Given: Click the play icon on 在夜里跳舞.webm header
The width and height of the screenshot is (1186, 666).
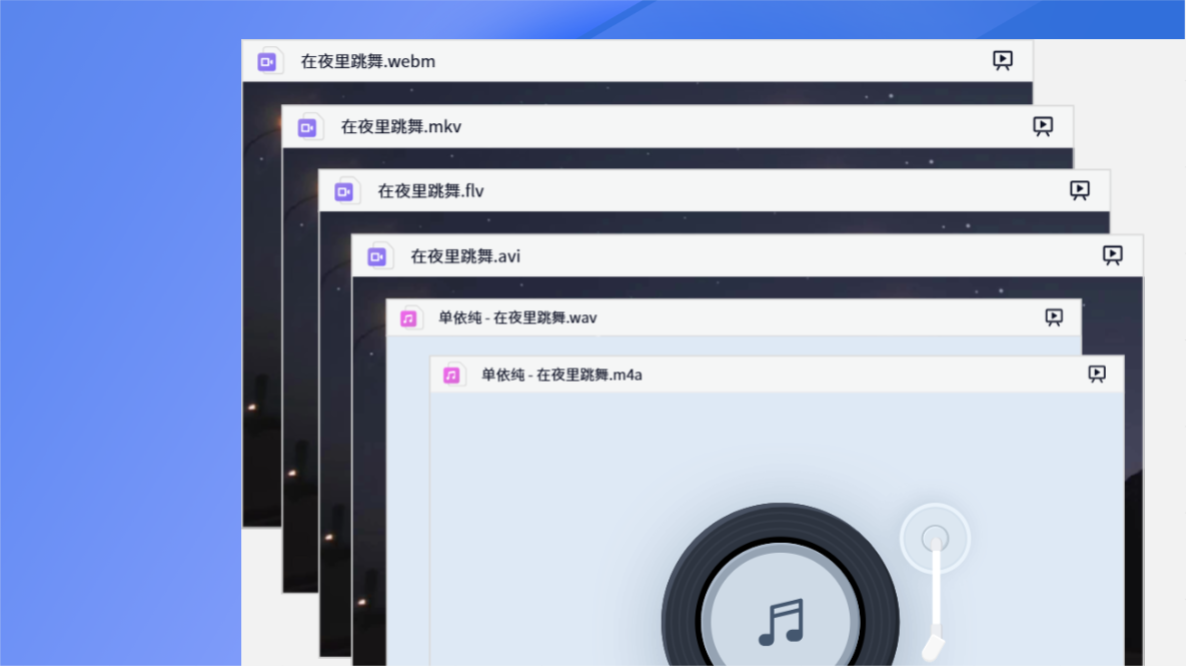Looking at the screenshot, I should (1002, 60).
